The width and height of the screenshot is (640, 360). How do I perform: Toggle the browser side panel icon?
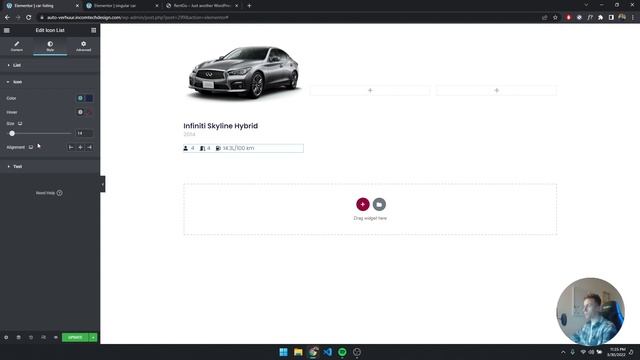[x=611, y=18]
